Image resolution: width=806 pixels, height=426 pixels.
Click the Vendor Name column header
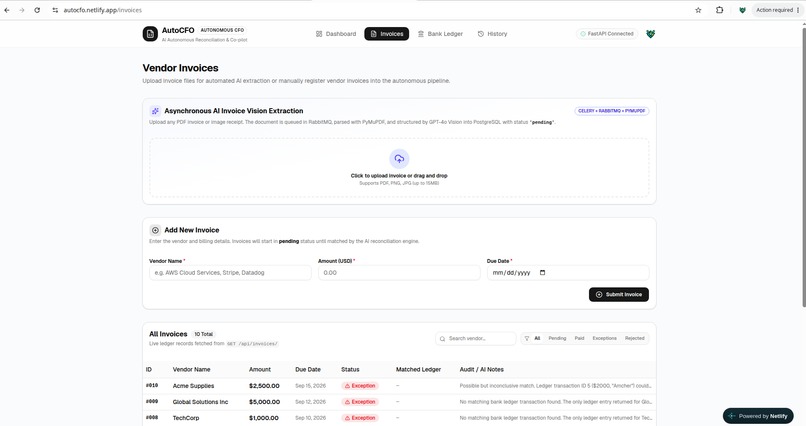(191, 369)
